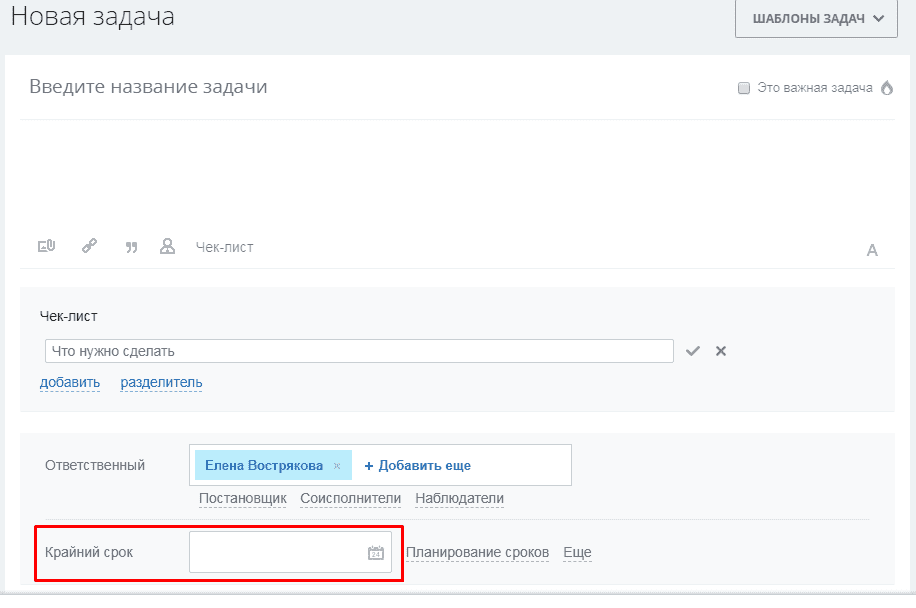Select the 'Наблюдатели' tab
Viewport: 916px width, 608px height.
459,498
